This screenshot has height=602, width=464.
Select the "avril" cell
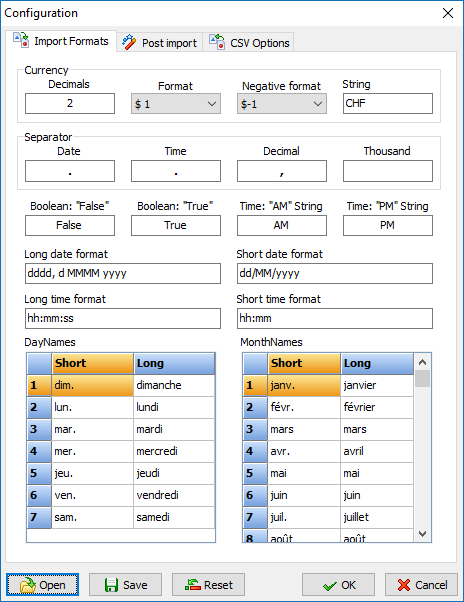[377, 451]
